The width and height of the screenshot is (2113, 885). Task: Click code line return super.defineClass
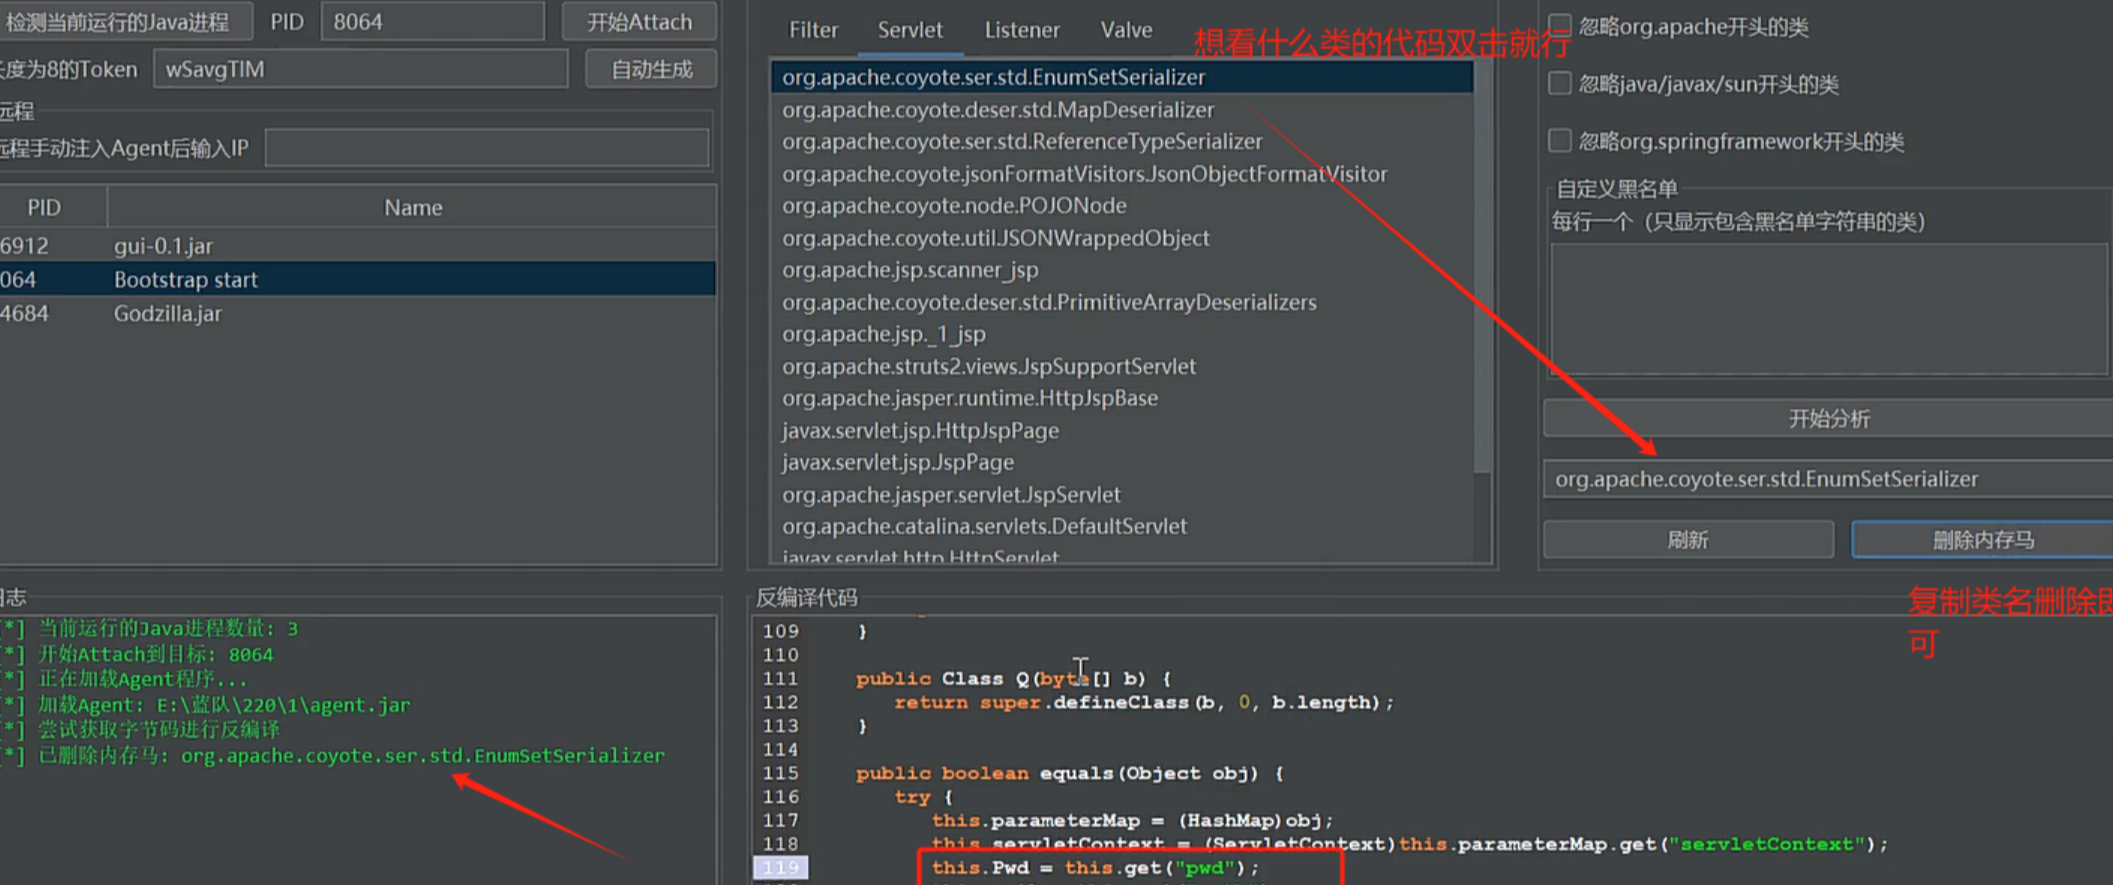click(x=1144, y=702)
